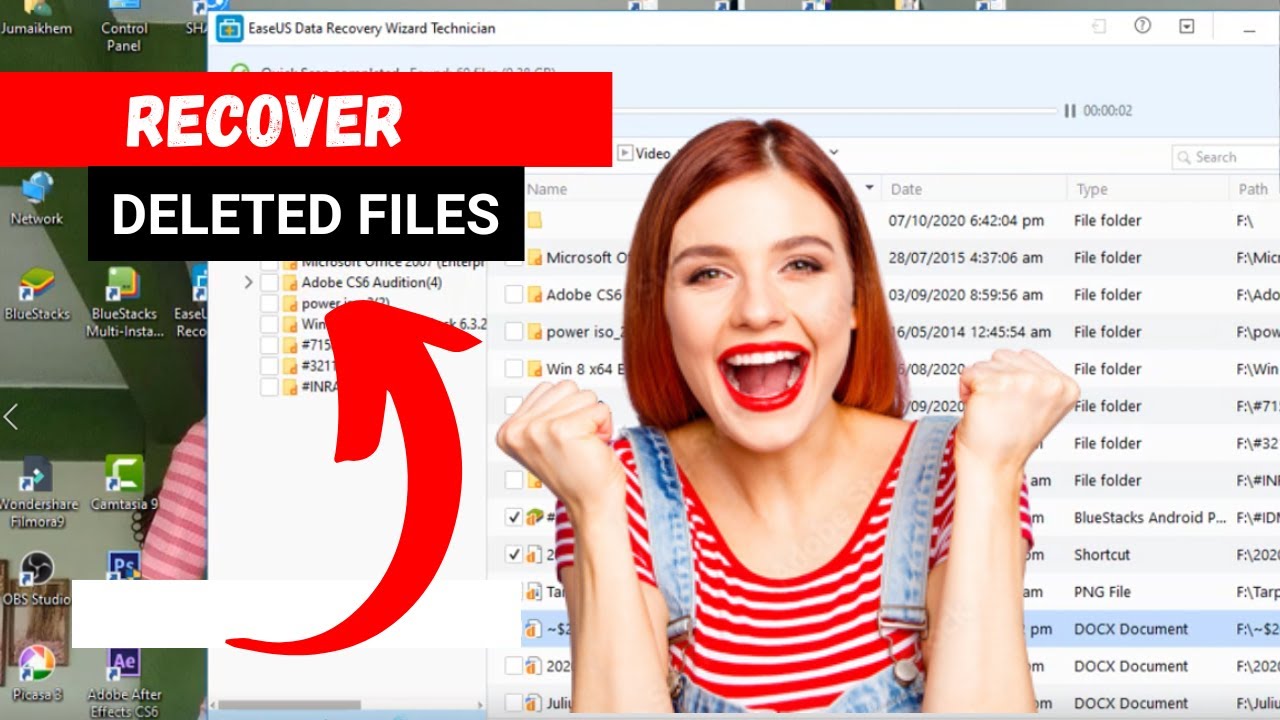Open Adobe After Effects CS6 shortcut
Viewport: 1280px width, 720px height.
pos(124,680)
